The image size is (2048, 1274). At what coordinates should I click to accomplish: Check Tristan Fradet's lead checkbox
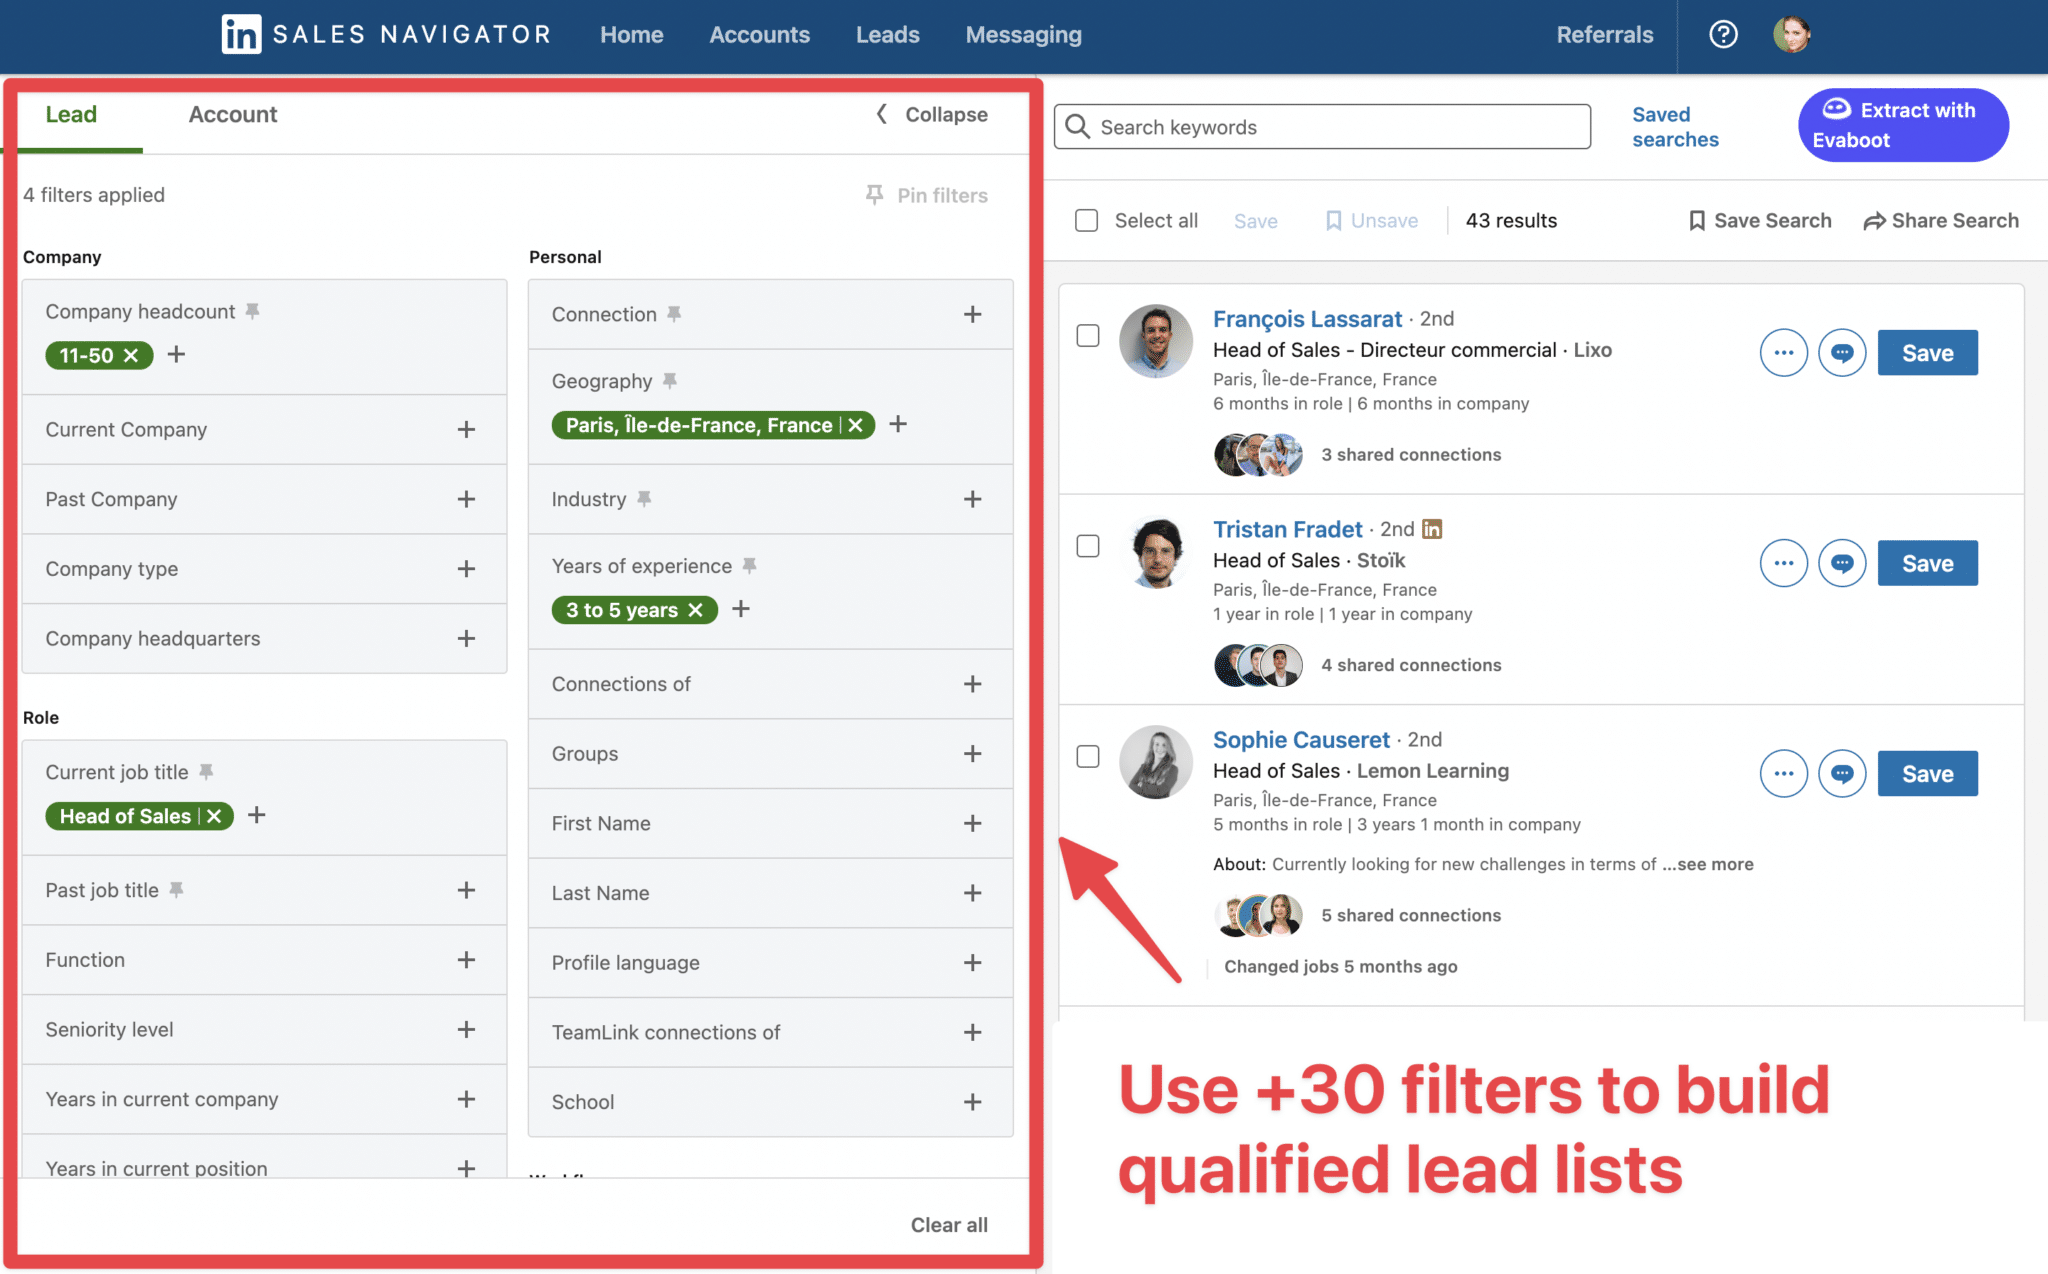tap(1087, 546)
